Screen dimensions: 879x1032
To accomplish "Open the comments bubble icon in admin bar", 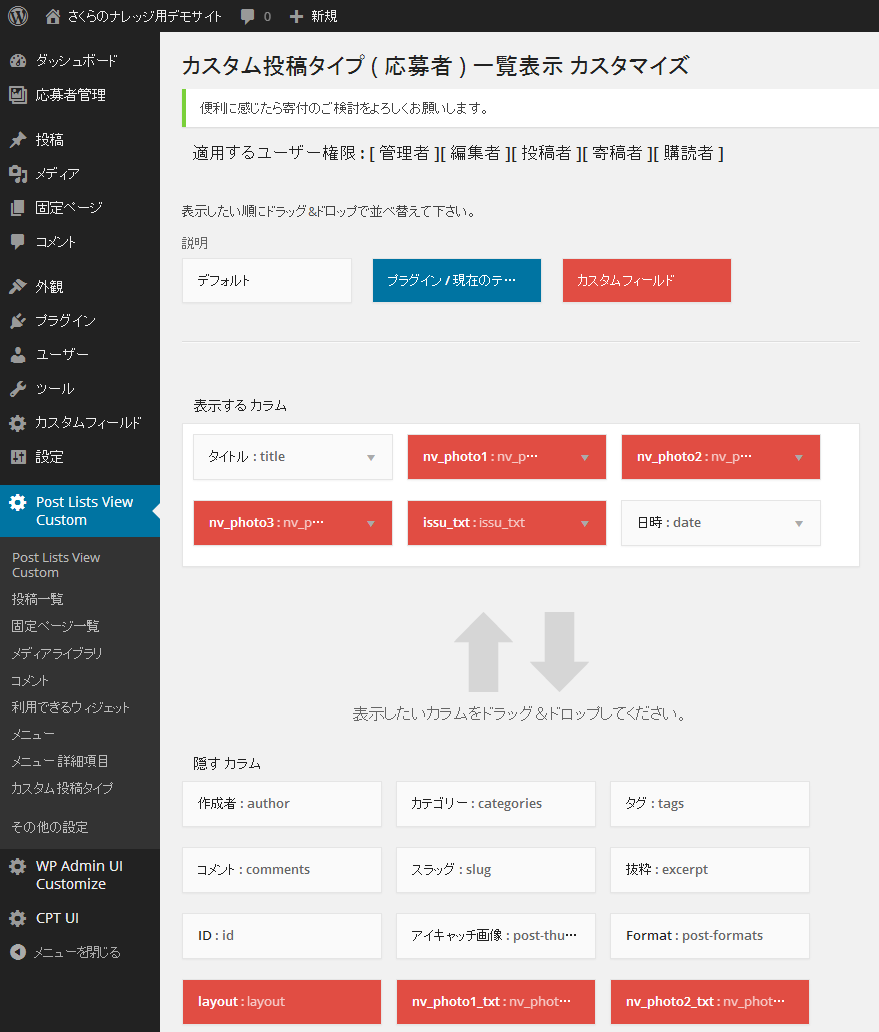I will coord(247,16).
